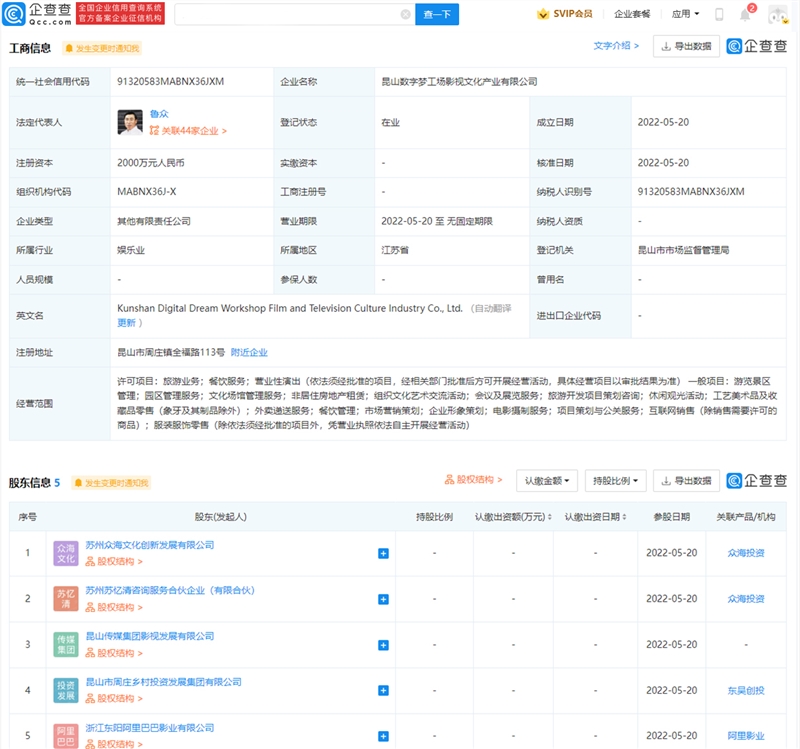This screenshot has width=800, height=749.
Task: Click the 更新 link under English name
Action: (x=127, y=323)
